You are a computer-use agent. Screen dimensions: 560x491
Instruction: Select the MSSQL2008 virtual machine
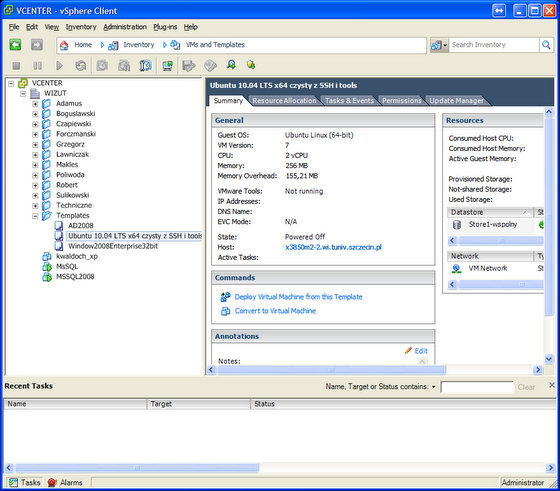point(75,277)
